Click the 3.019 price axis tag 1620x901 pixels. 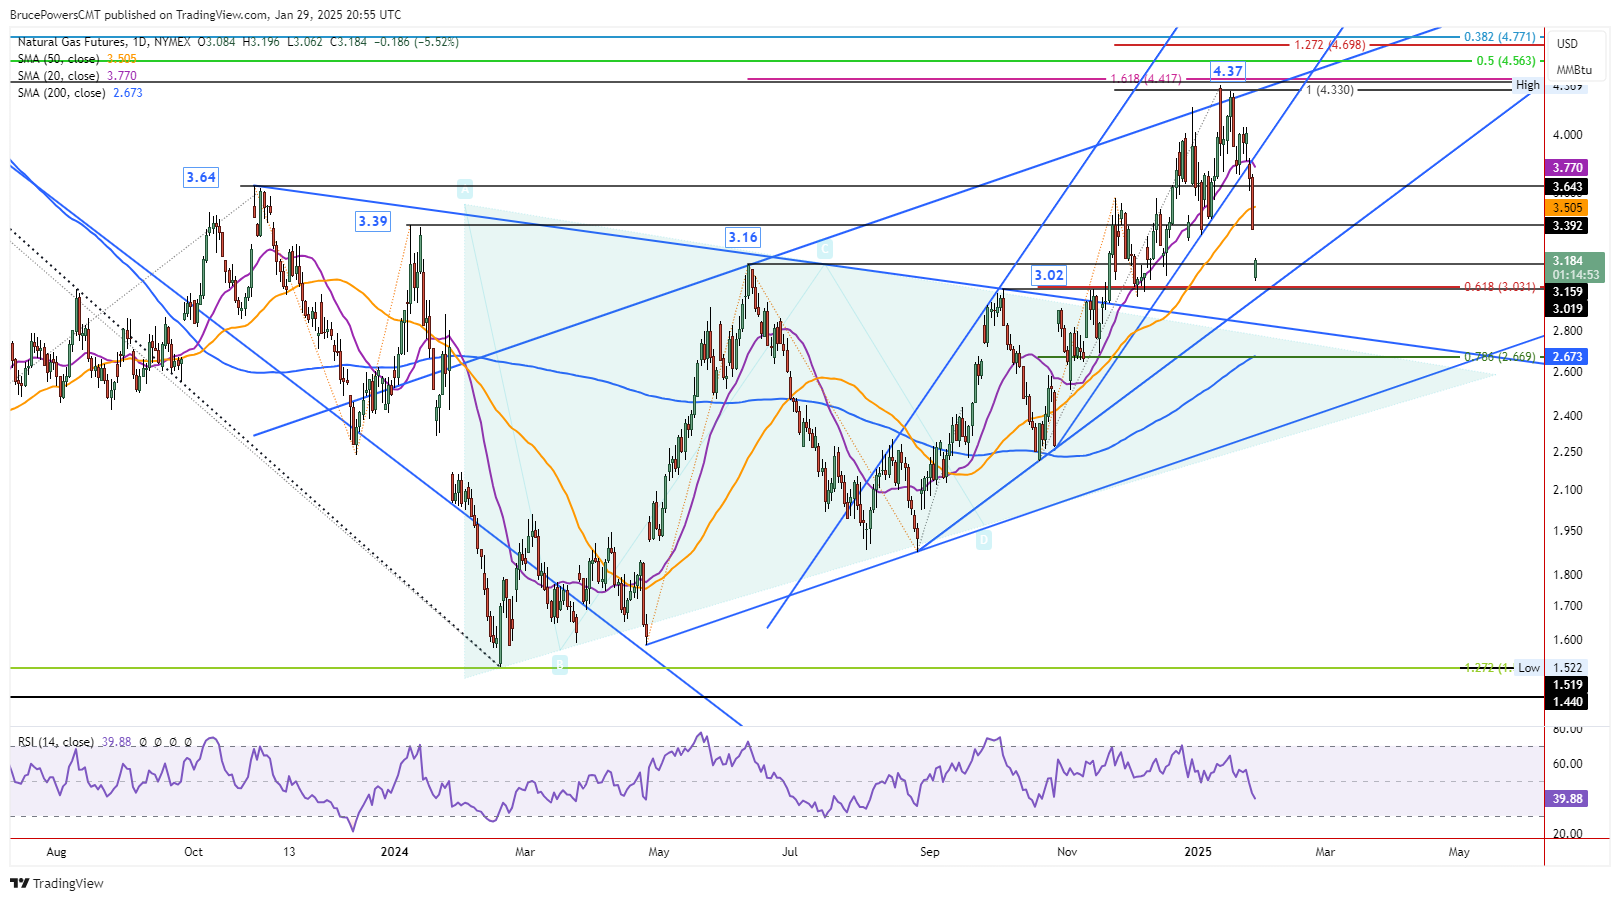point(1566,309)
